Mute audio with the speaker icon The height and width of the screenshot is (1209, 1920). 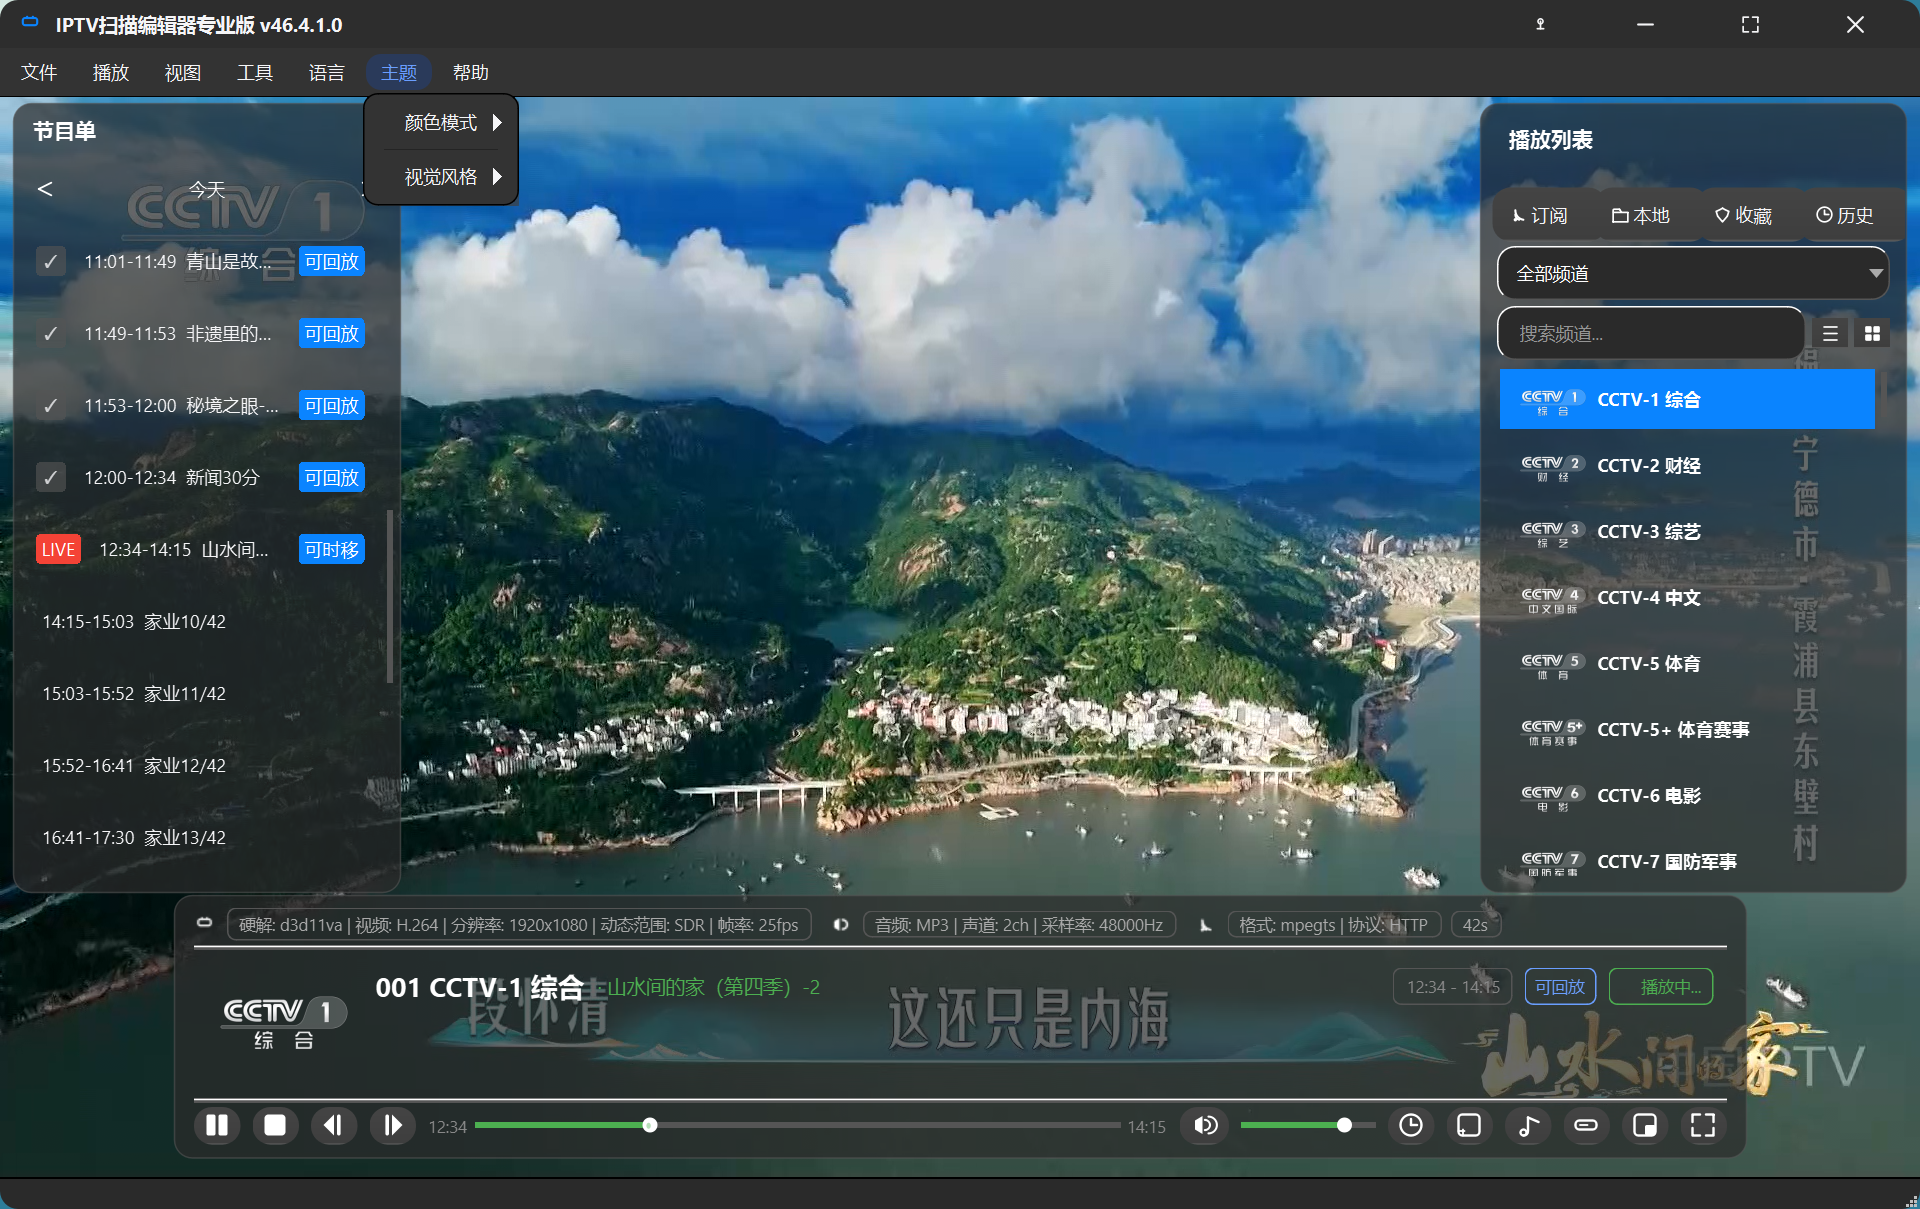pos(1205,1126)
